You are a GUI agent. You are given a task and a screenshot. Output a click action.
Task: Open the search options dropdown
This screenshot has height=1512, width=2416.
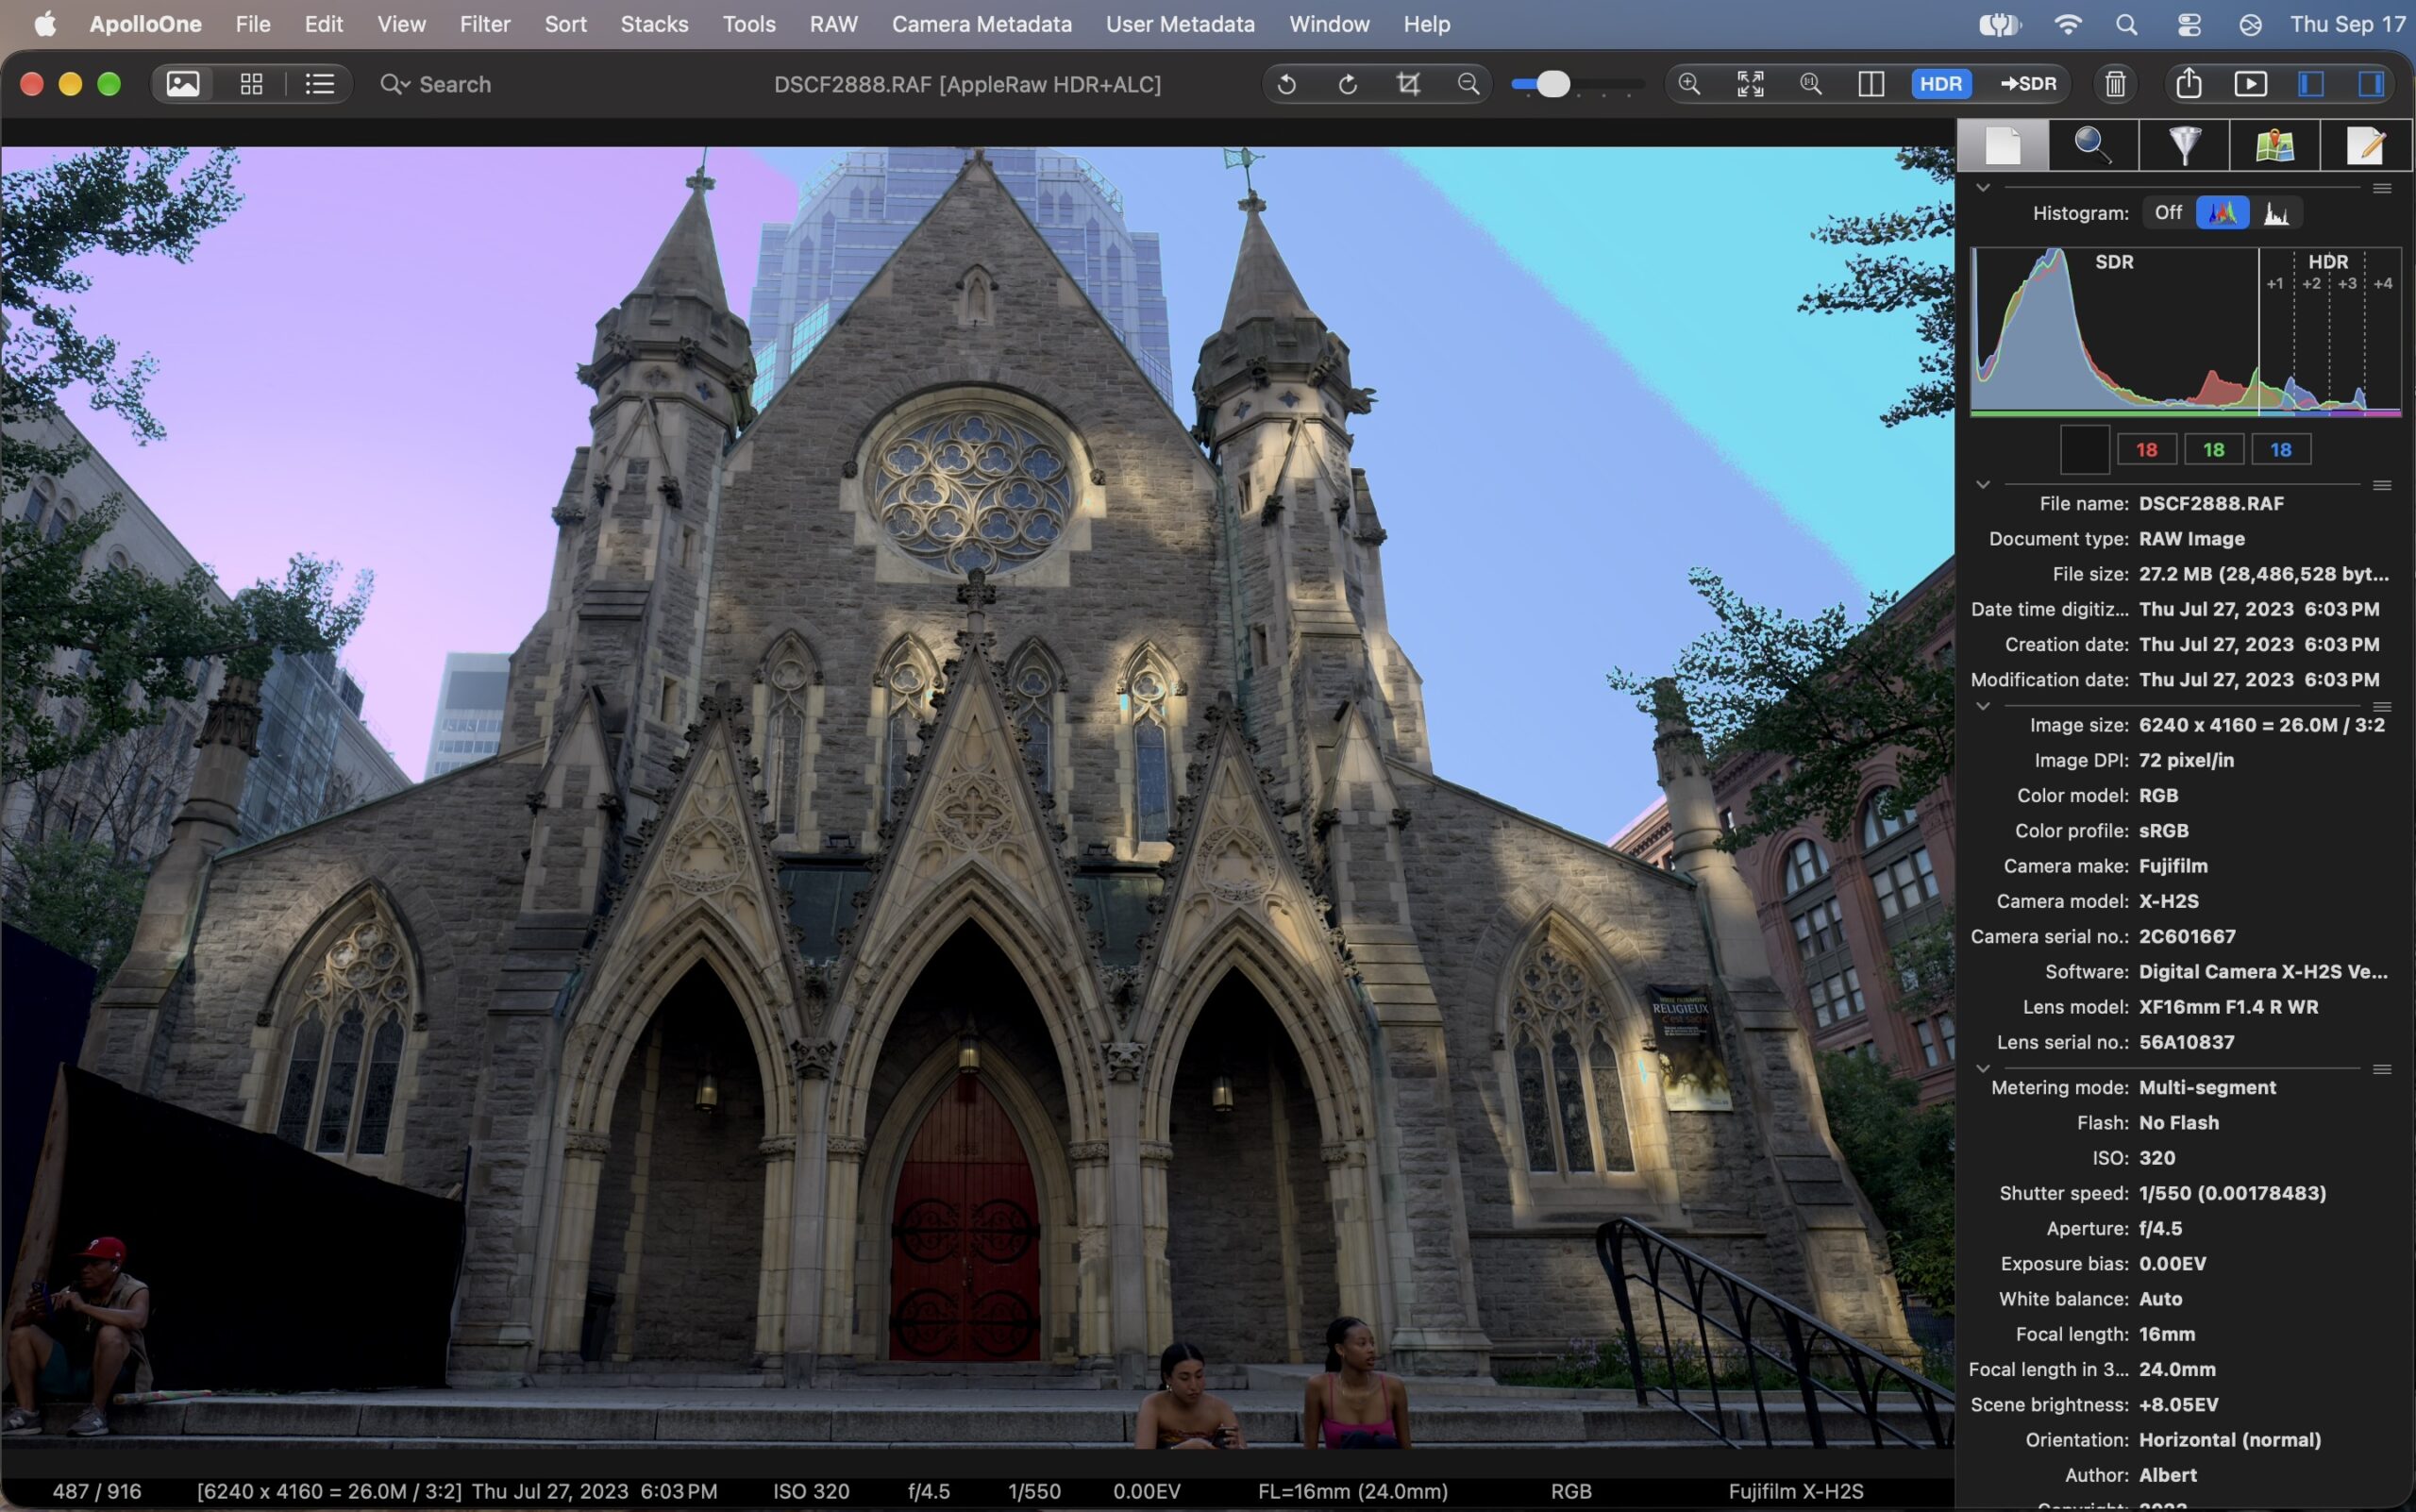tap(395, 84)
